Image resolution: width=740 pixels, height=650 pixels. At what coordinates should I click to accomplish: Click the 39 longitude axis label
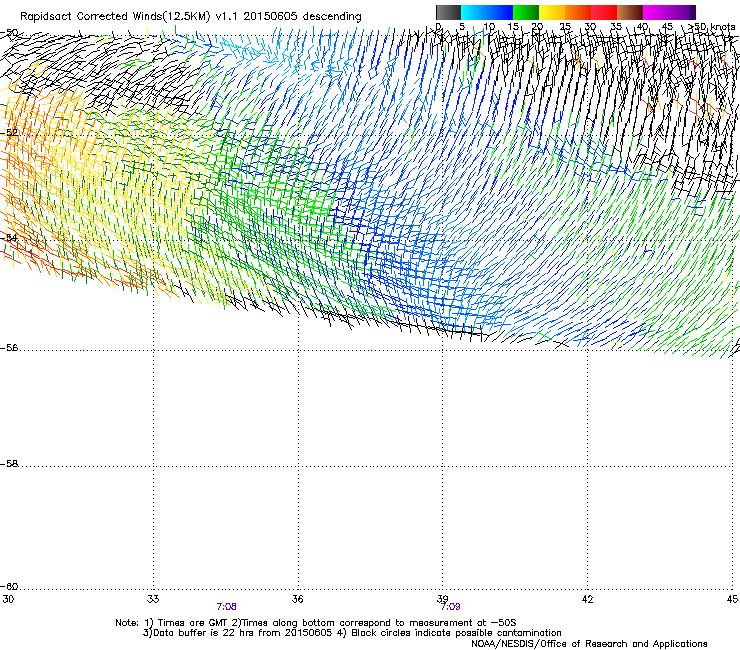[x=443, y=599]
